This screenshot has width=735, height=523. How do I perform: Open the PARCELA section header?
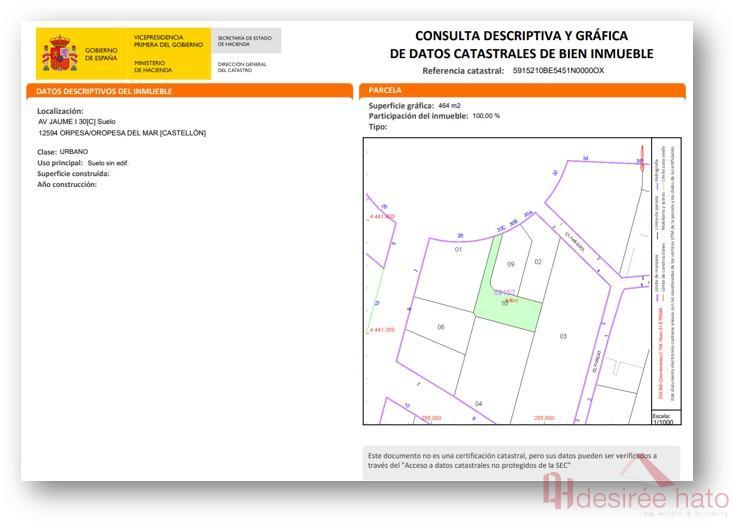pyautogui.click(x=386, y=91)
